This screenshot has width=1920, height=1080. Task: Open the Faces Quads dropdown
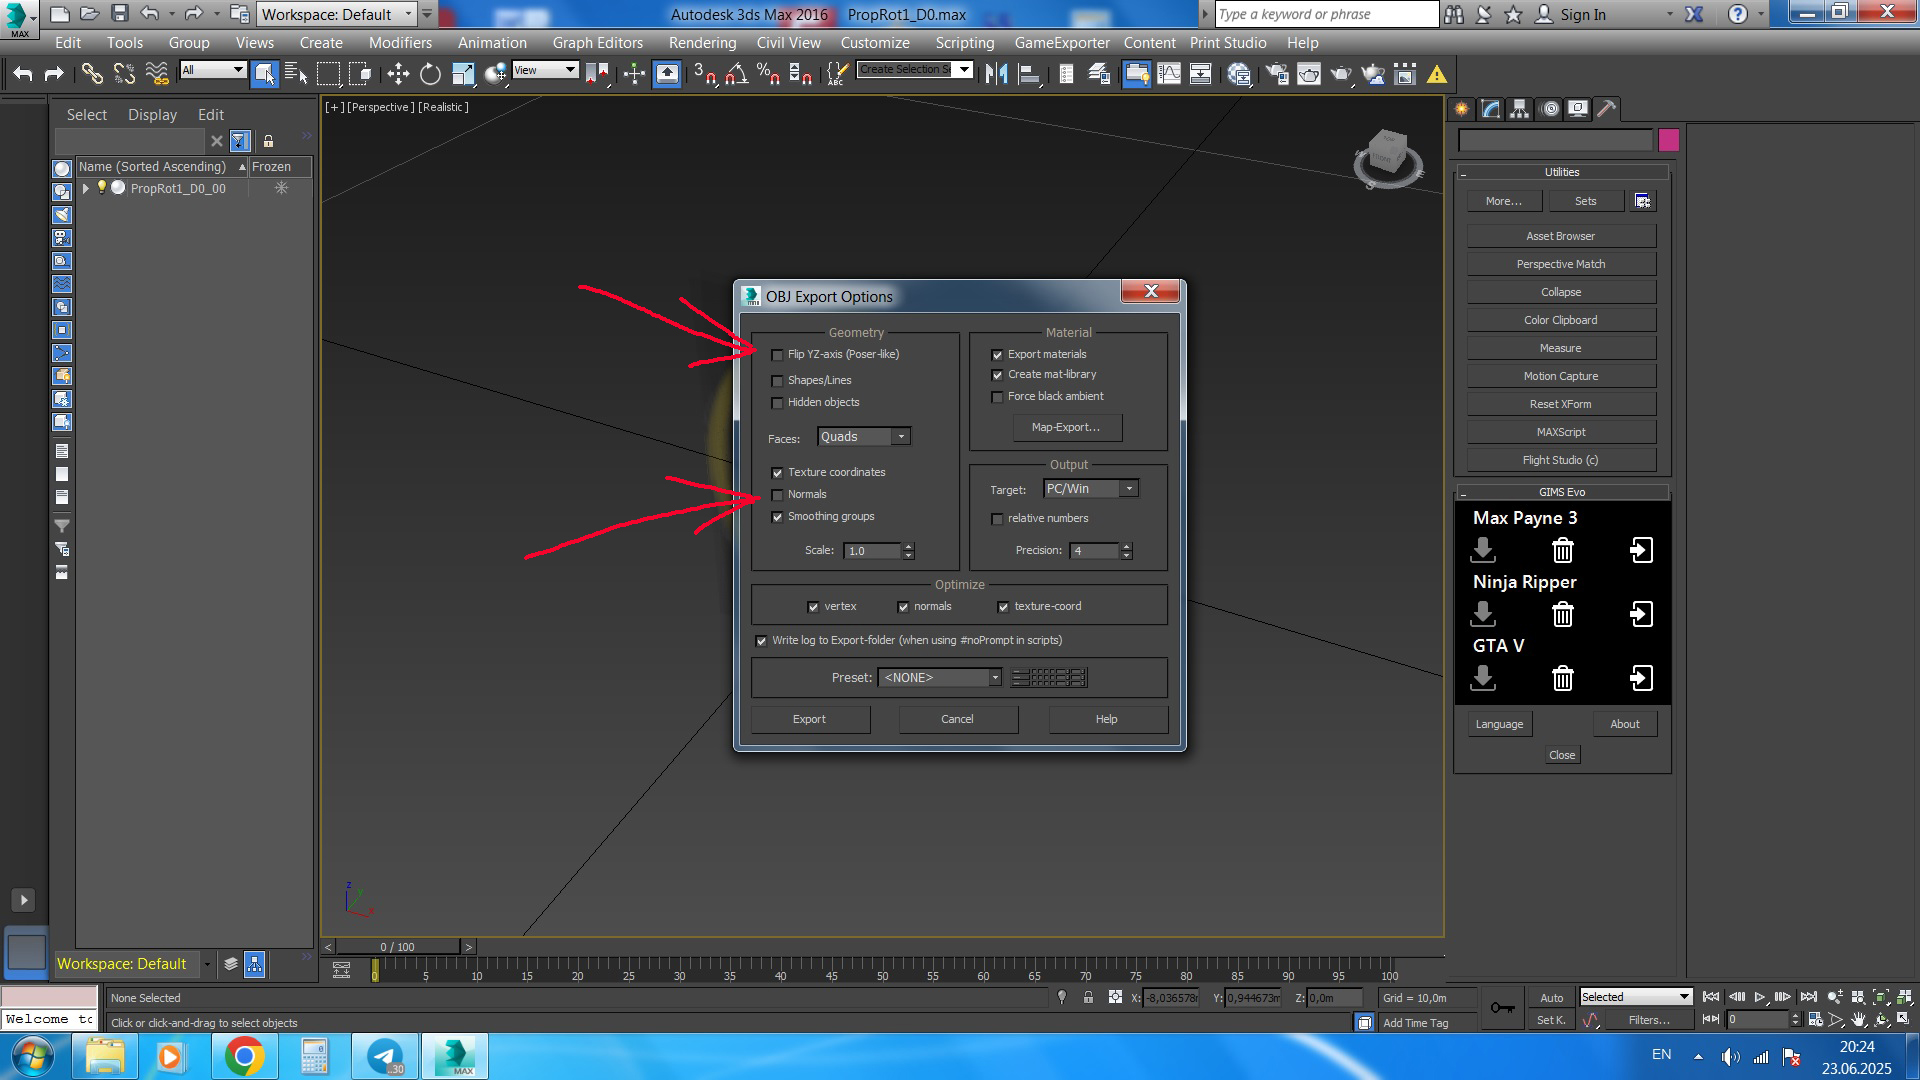[901, 437]
